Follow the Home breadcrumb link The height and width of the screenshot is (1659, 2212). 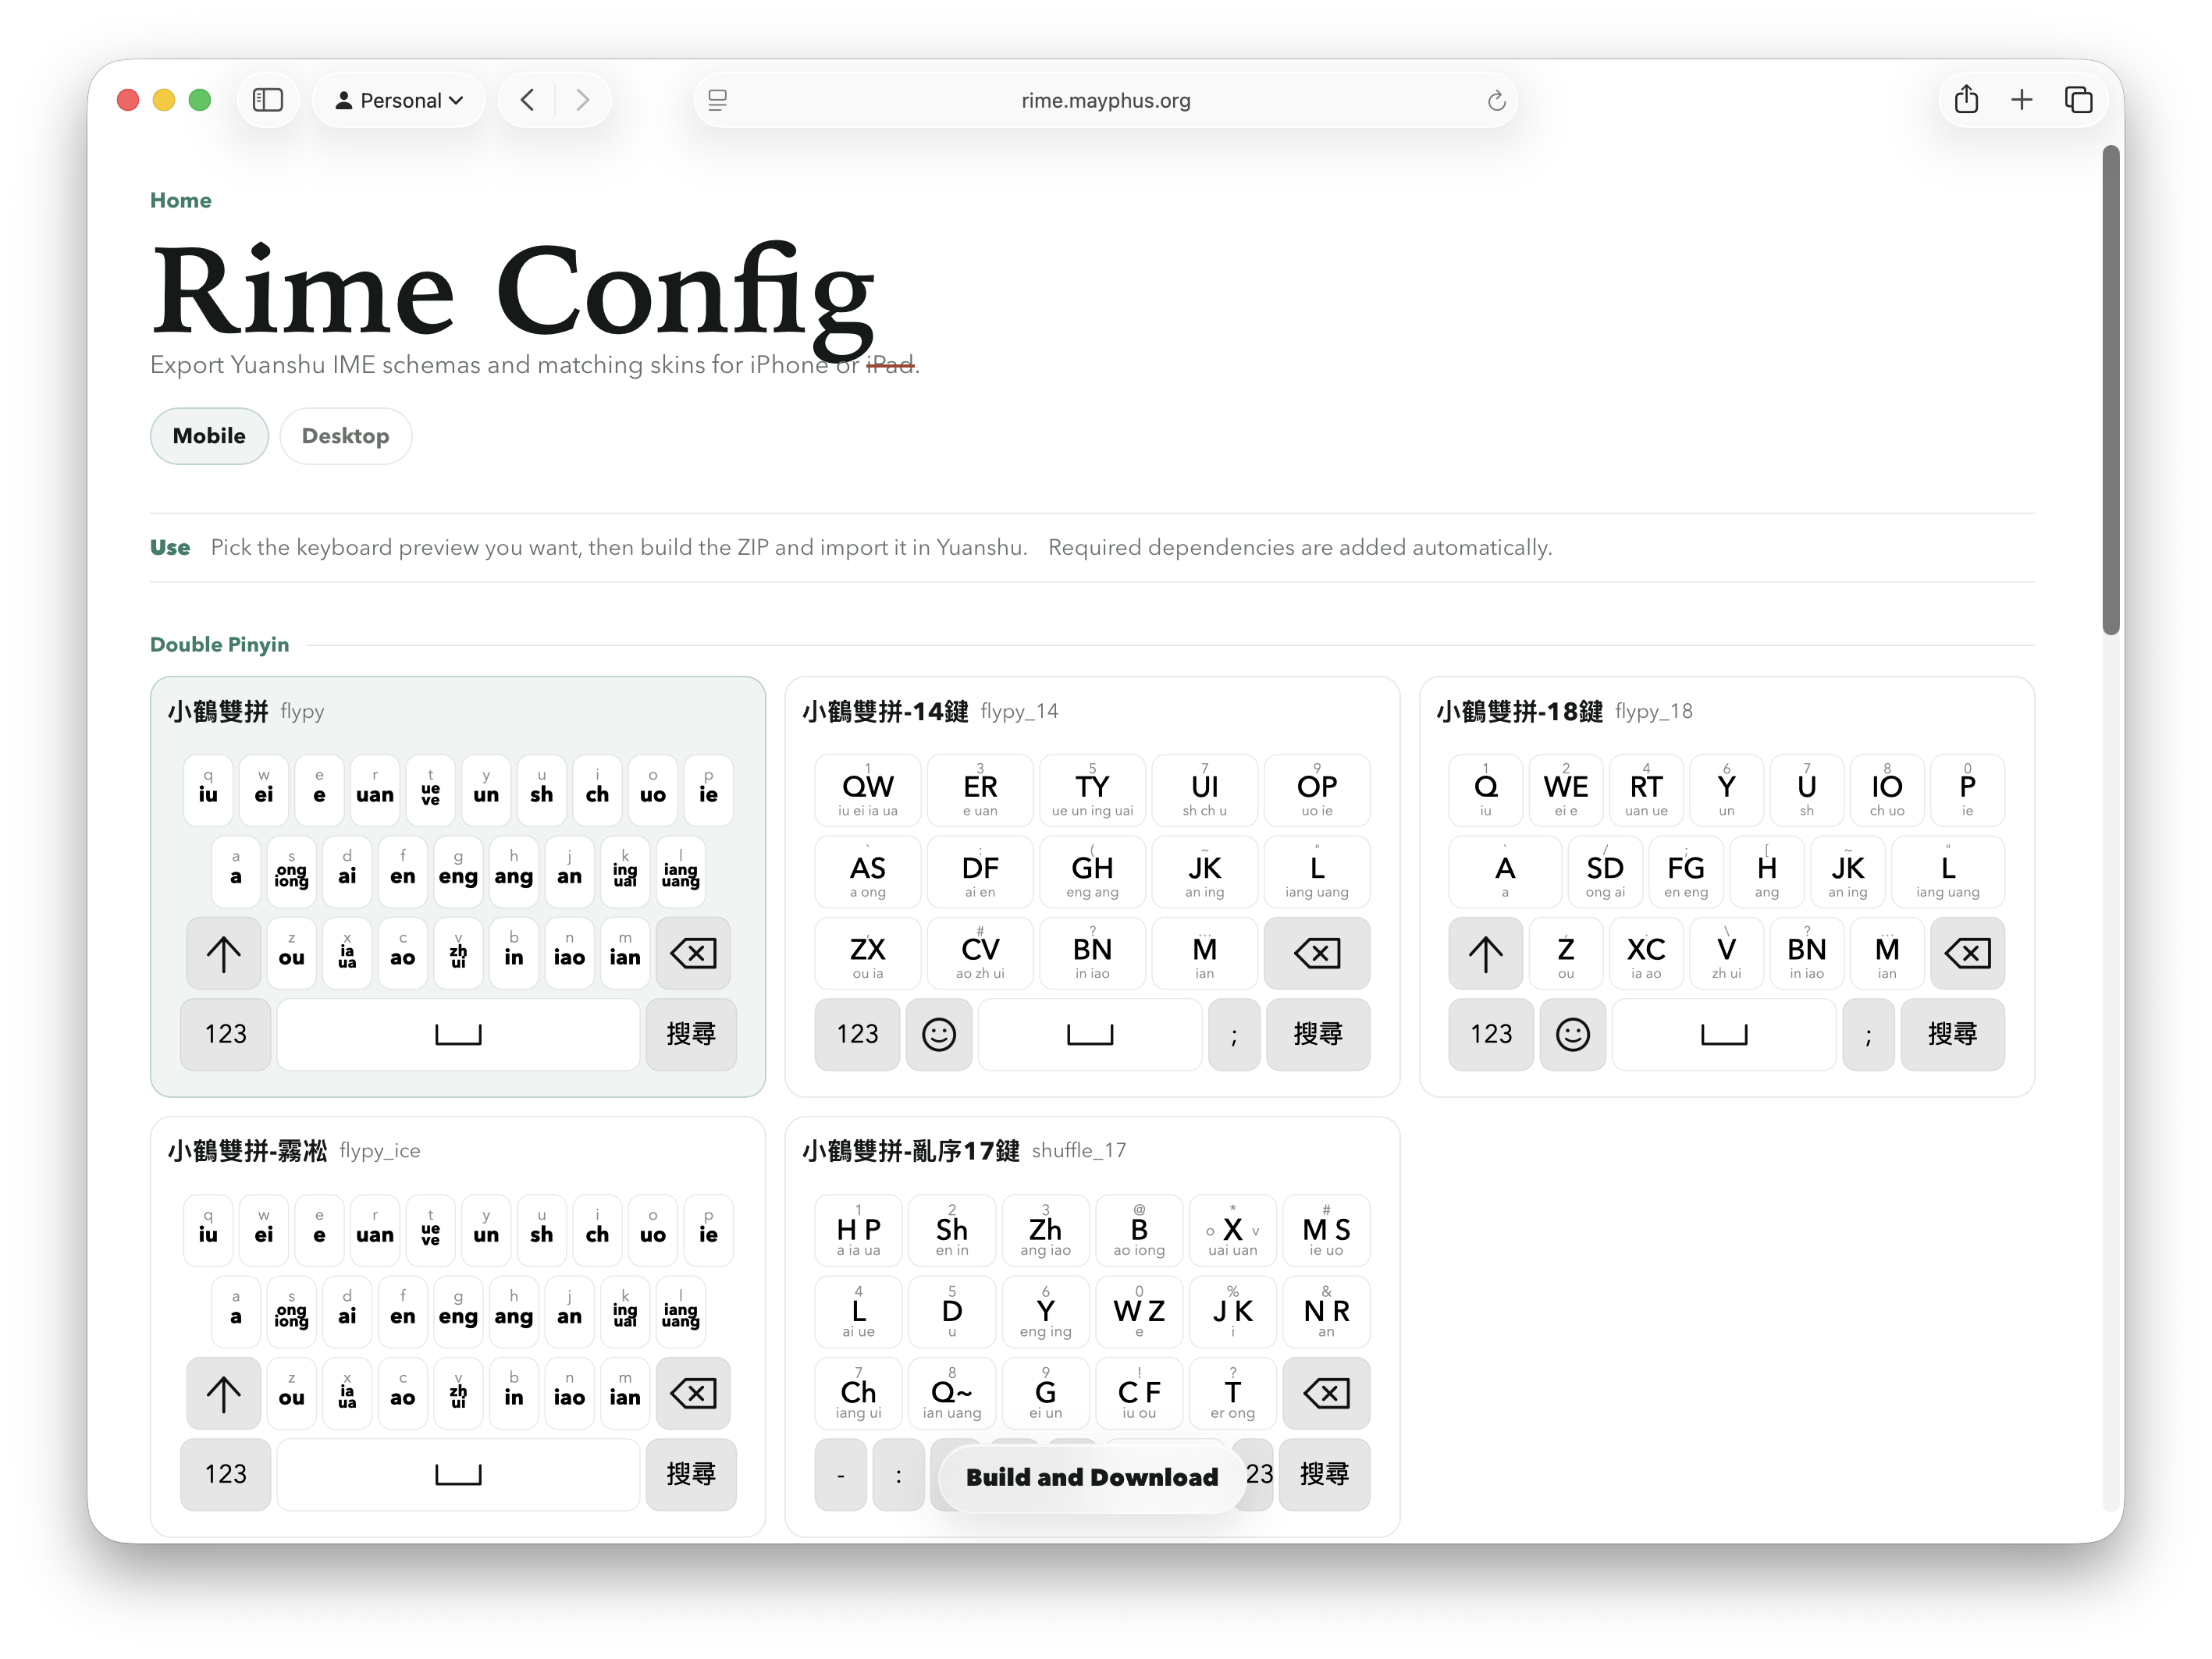pyautogui.click(x=181, y=200)
